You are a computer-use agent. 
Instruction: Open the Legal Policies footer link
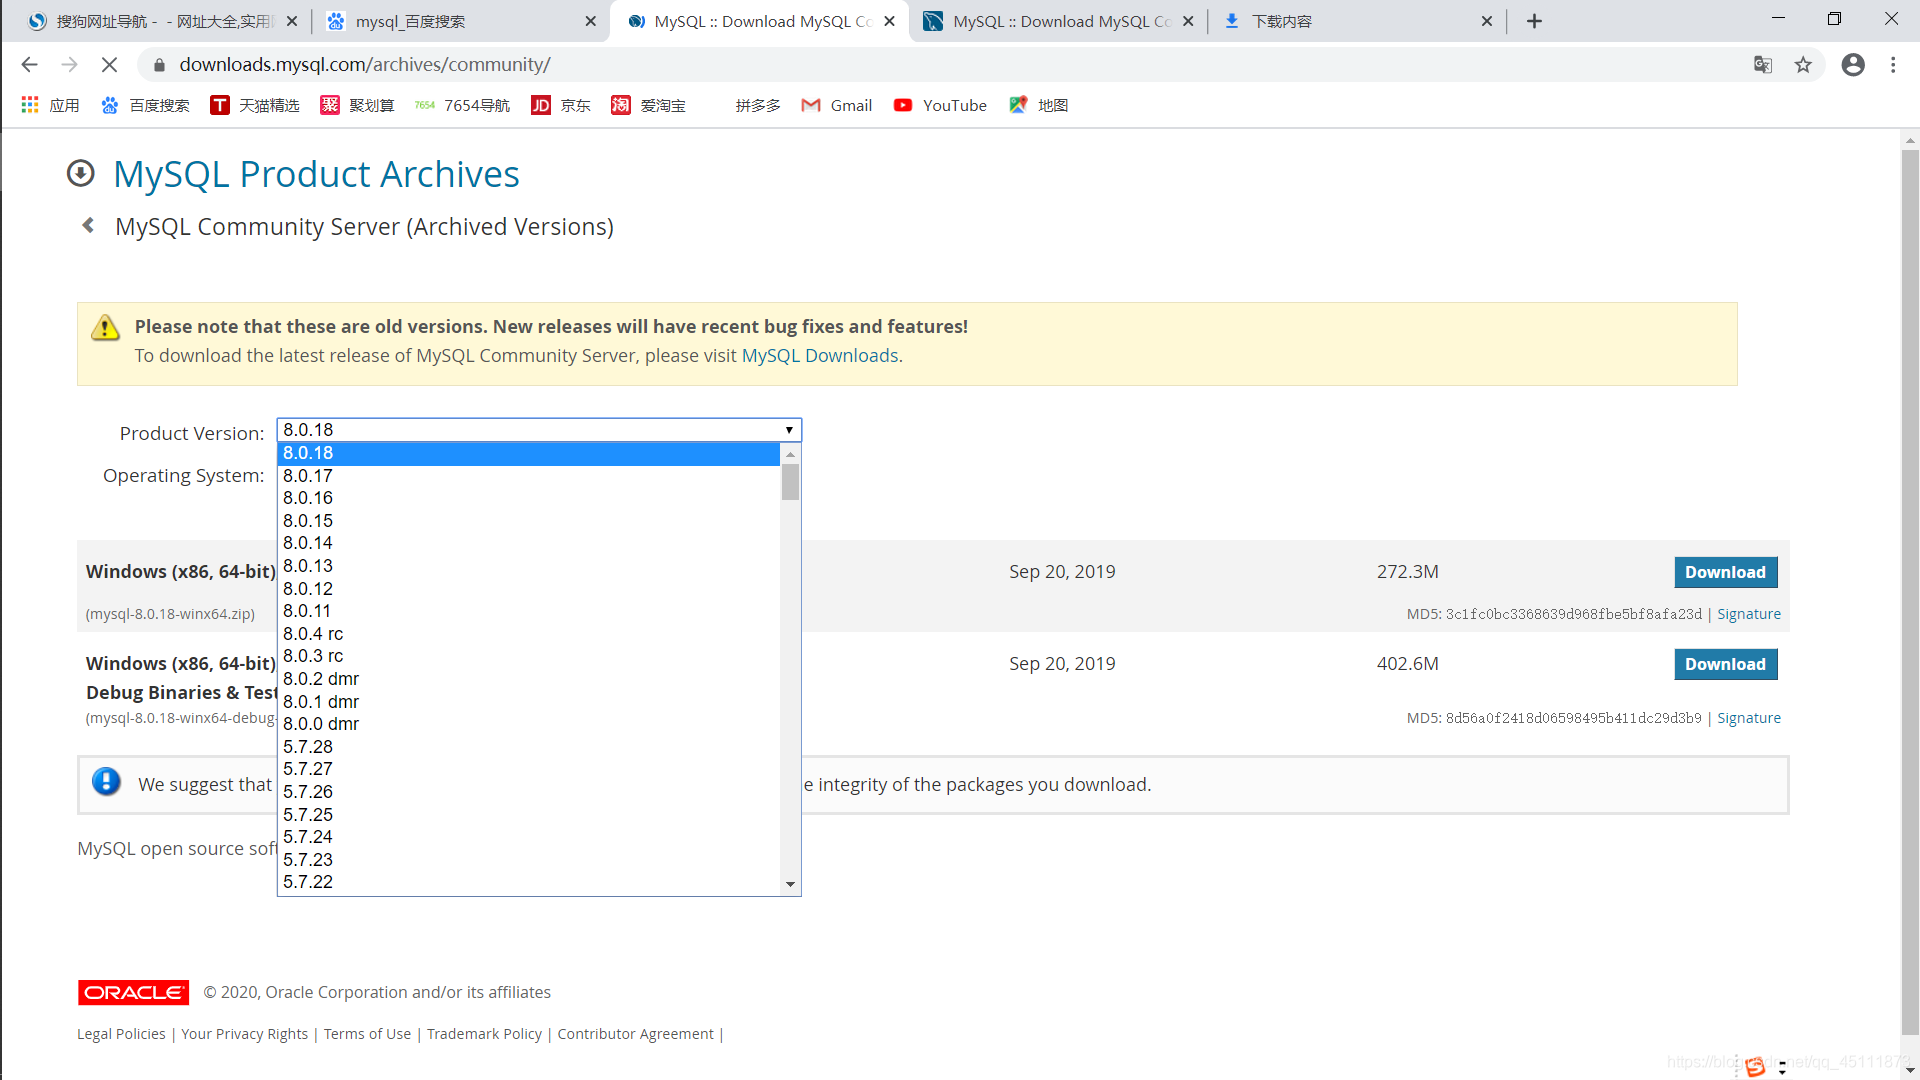tap(121, 1034)
